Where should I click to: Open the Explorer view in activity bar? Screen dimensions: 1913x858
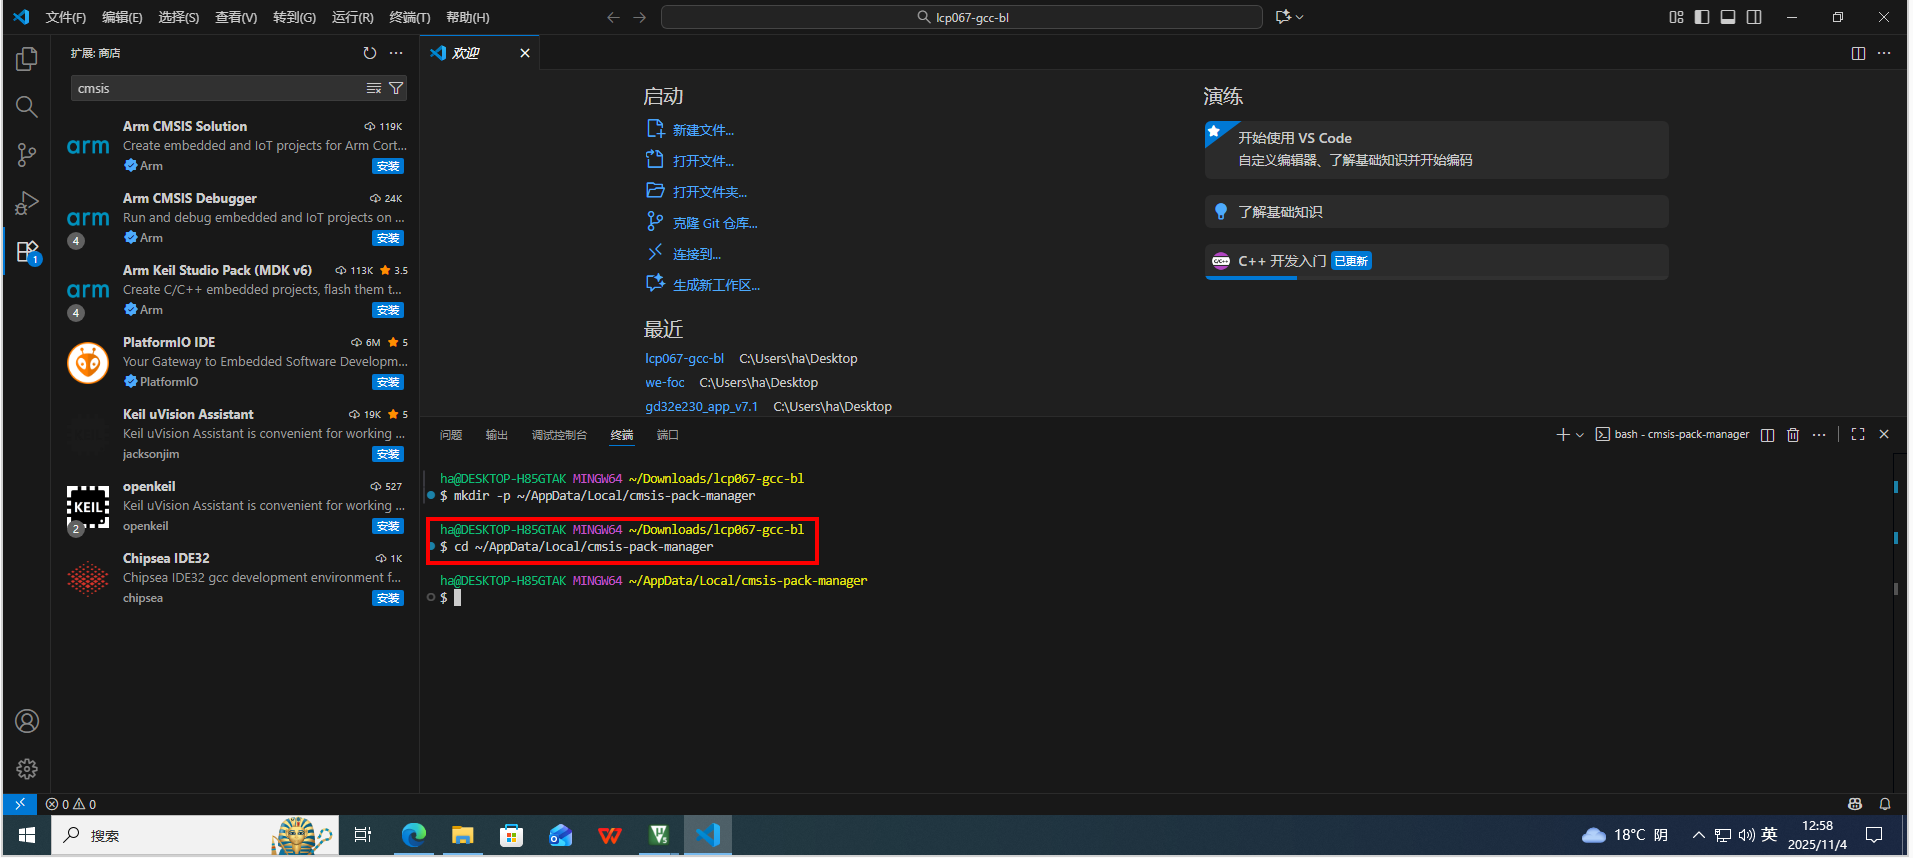click(27, 59)
